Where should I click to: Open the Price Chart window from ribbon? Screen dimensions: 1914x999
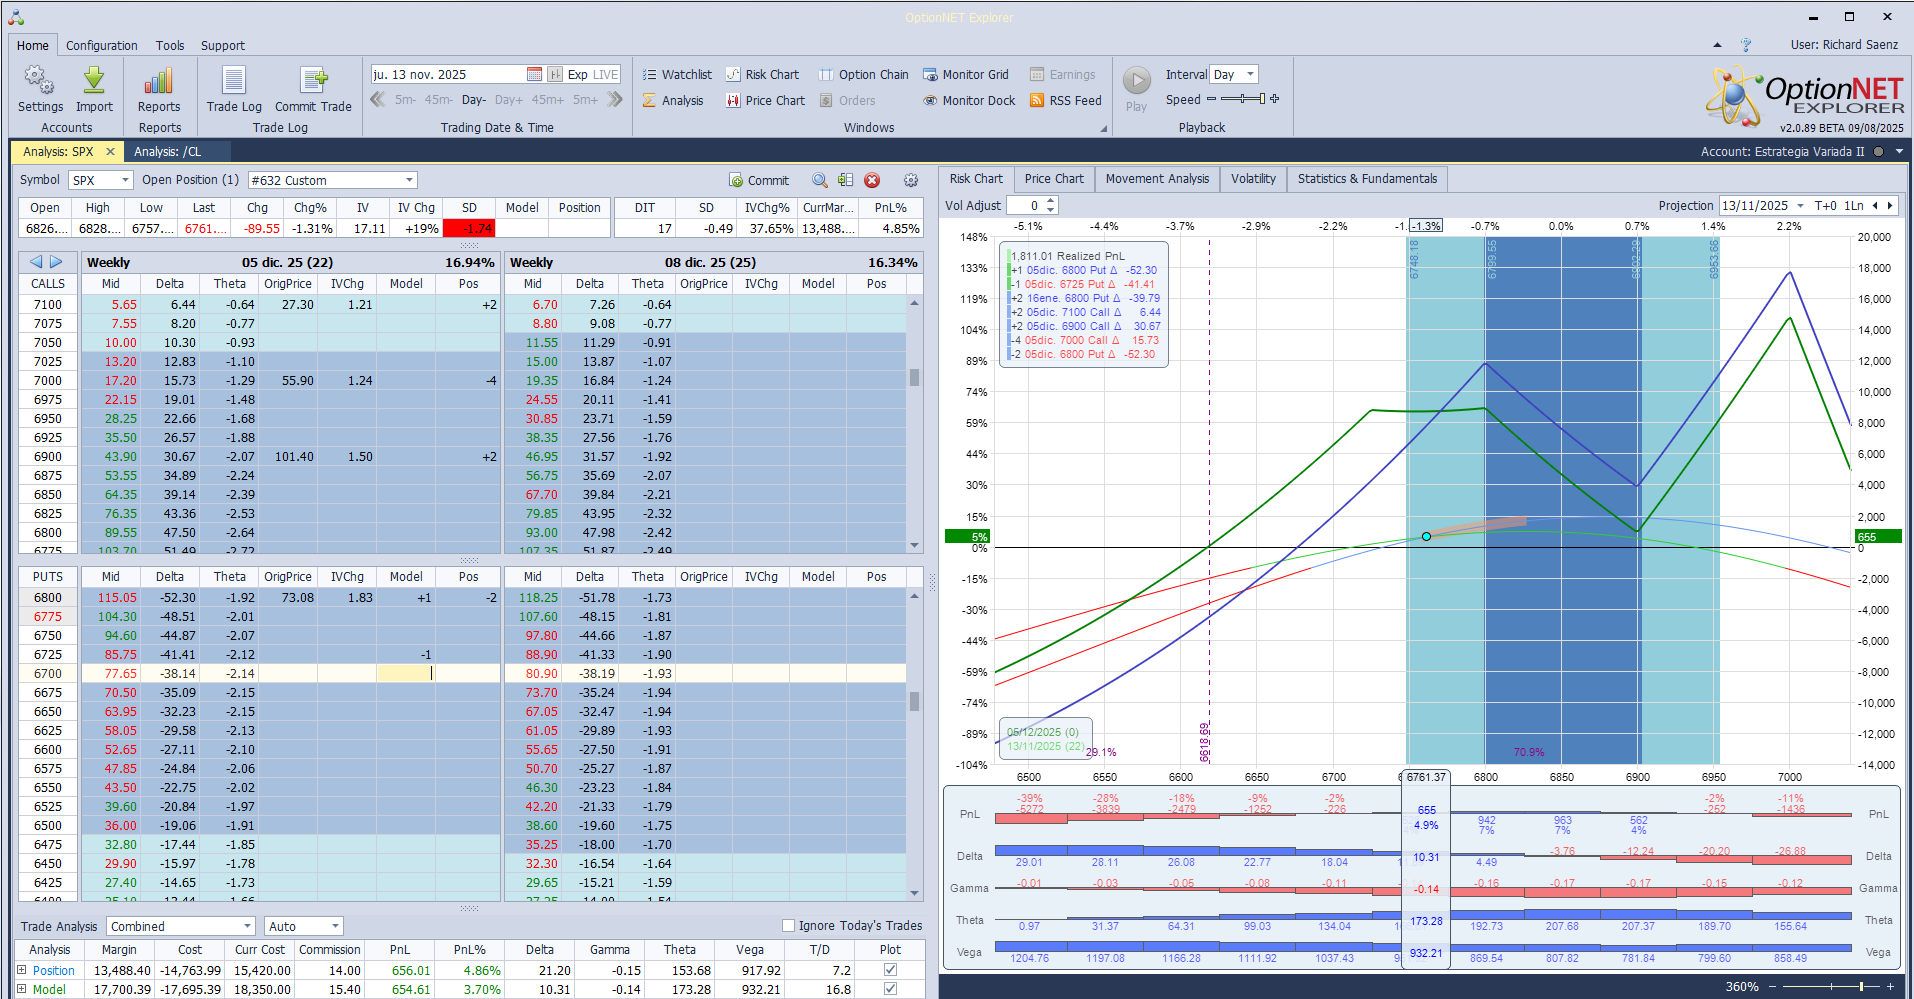(765, 100)
